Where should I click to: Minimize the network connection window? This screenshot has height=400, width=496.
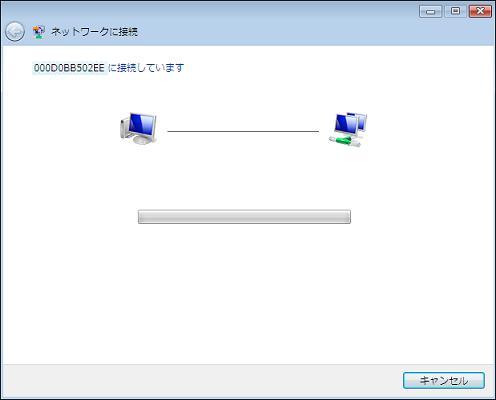pos(430,12)
